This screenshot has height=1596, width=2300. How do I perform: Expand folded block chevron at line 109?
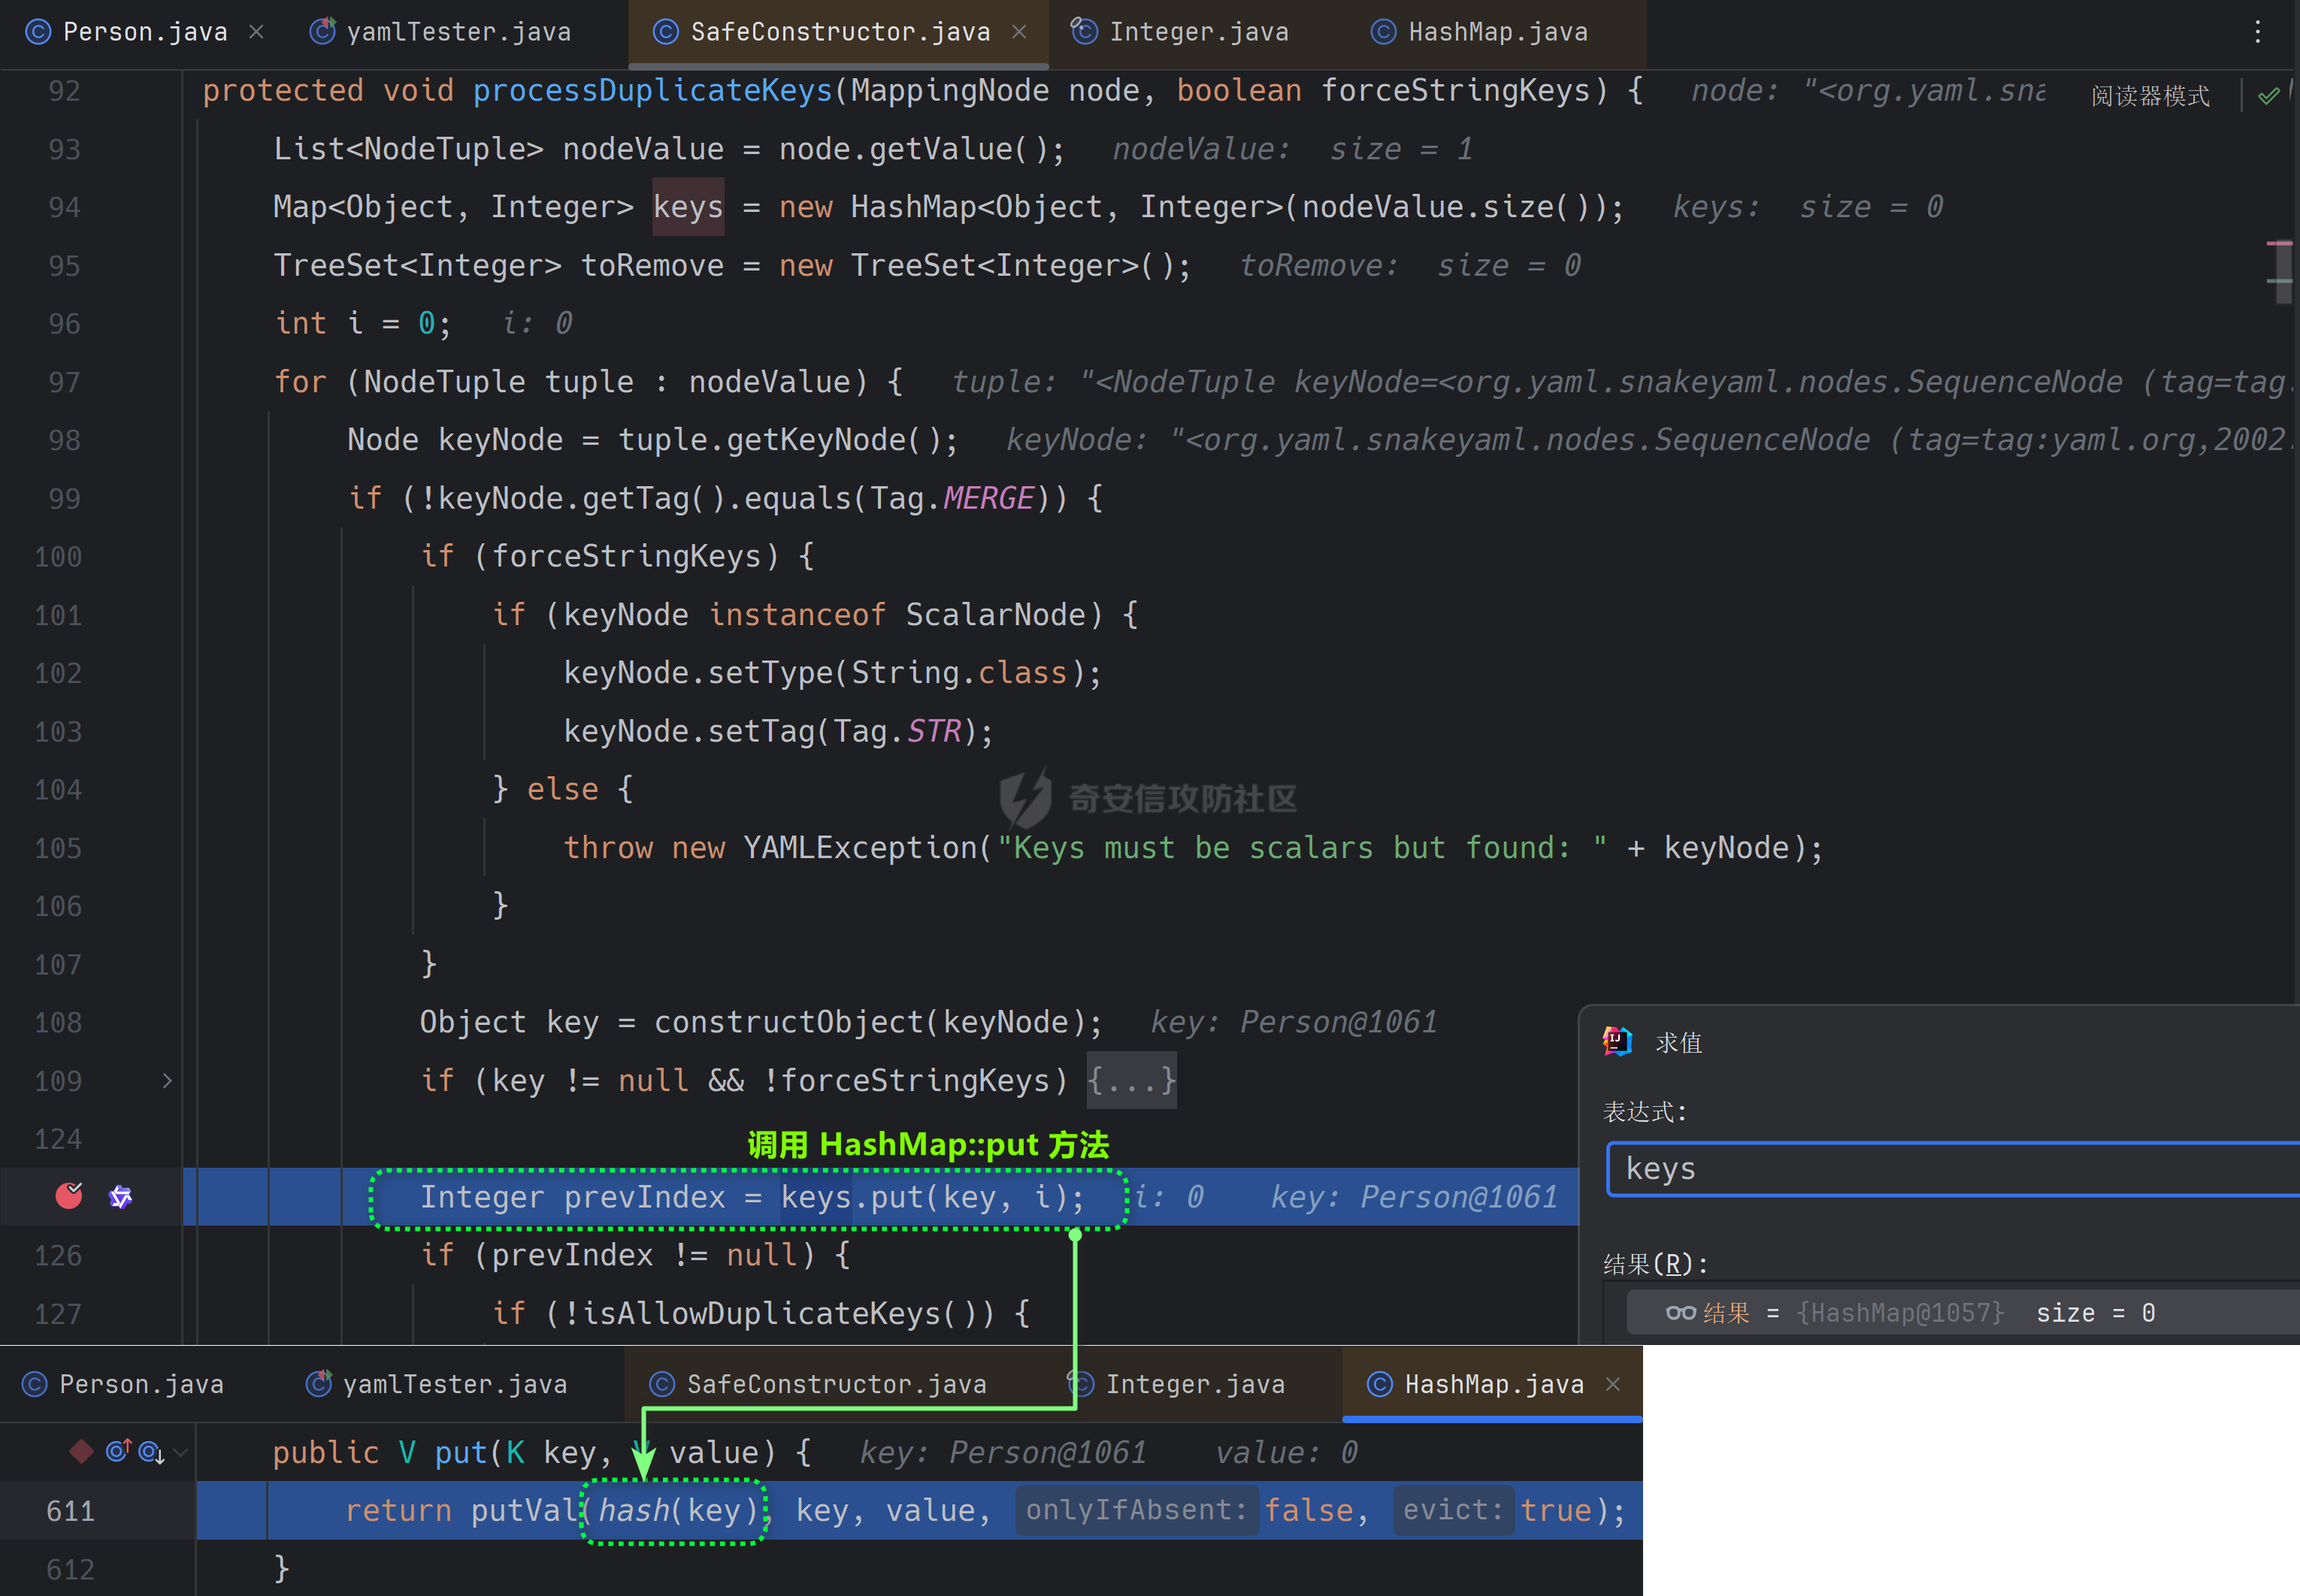tap(167, 1080)
